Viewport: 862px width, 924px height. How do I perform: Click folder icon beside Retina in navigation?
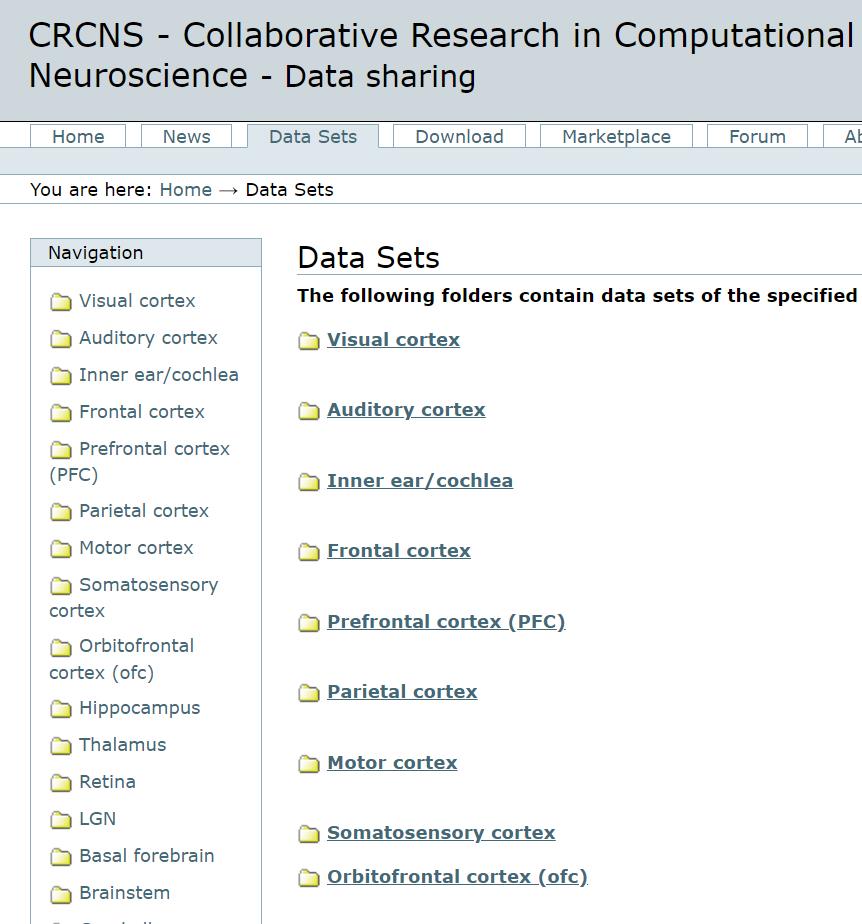coord(61,783)
